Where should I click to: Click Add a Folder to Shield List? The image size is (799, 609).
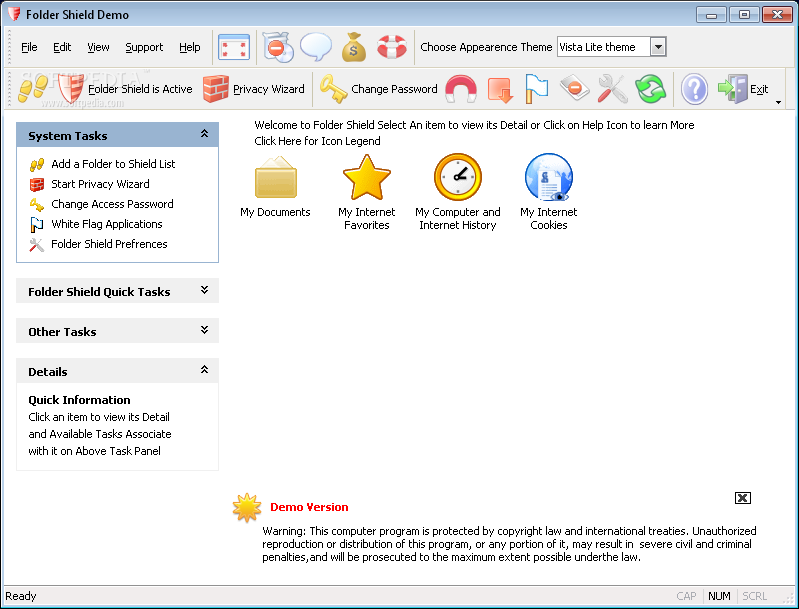(113, 164)
